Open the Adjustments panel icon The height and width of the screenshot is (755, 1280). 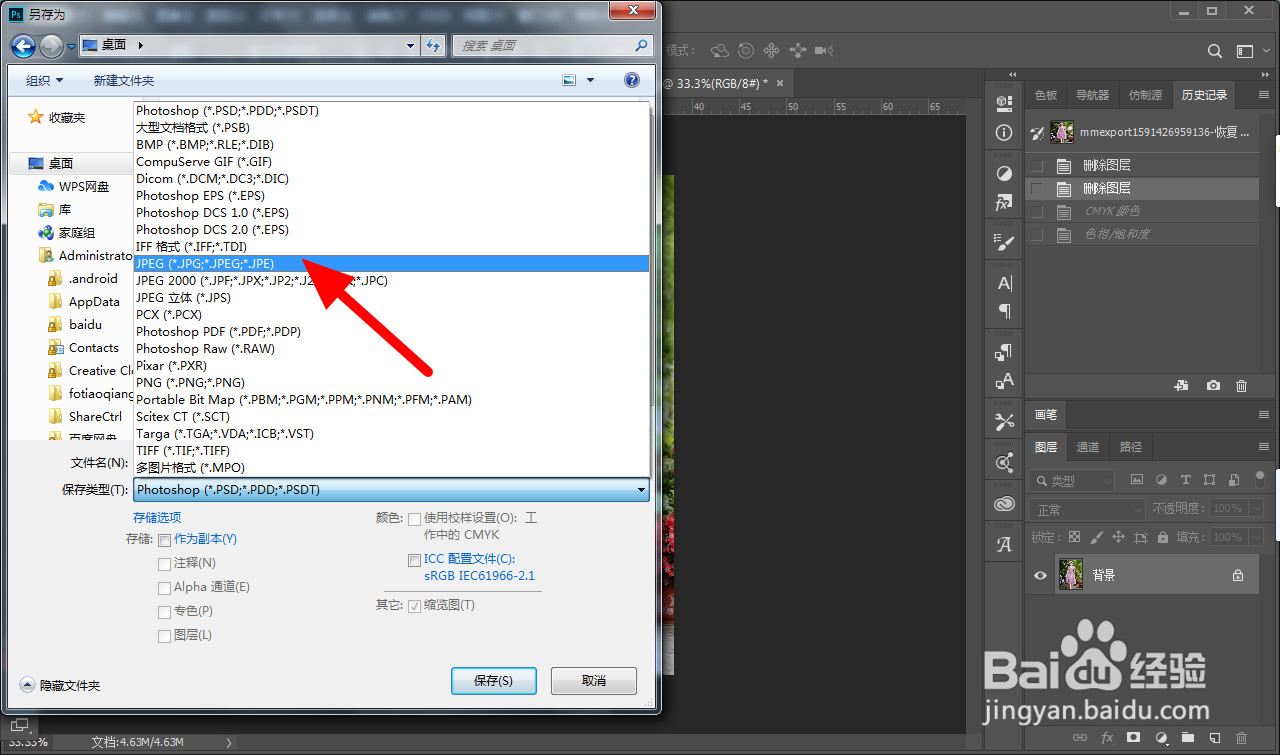click(1005, 173)
